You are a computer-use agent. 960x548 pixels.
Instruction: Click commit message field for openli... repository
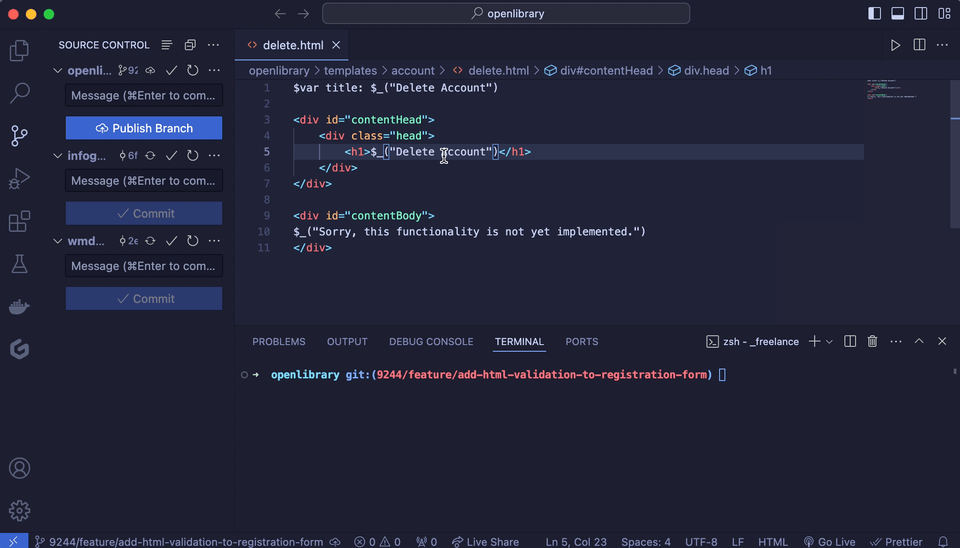144,96
